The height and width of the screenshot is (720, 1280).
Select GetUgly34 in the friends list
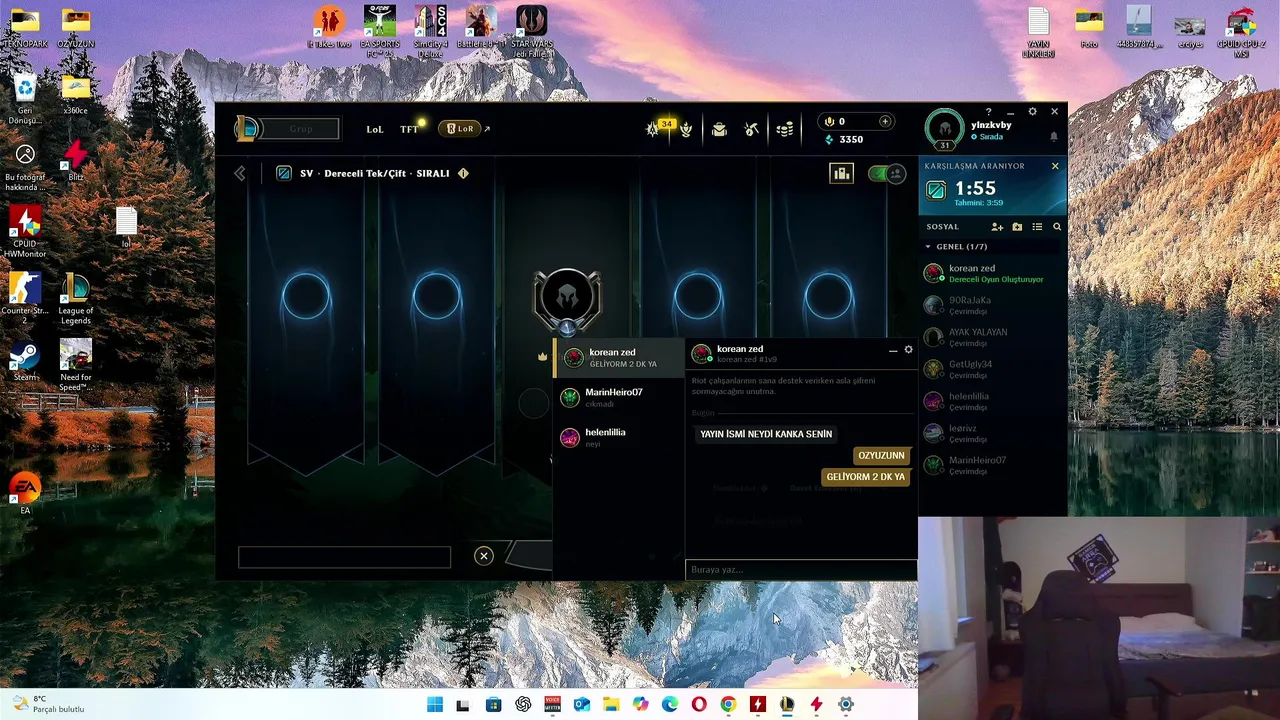(993, 369)
